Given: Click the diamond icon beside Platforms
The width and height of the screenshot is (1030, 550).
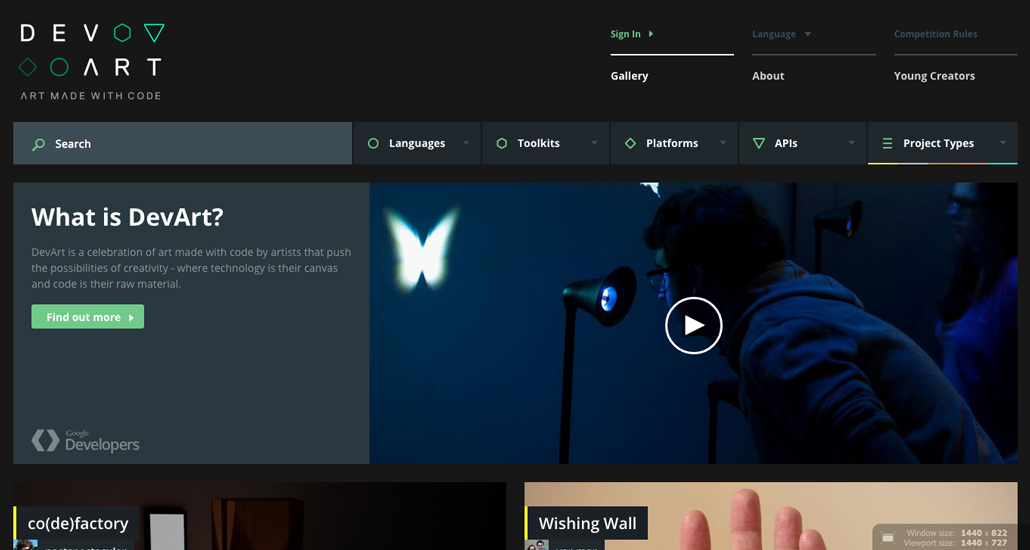Looking at the screenshot, I should pos(630,143).
